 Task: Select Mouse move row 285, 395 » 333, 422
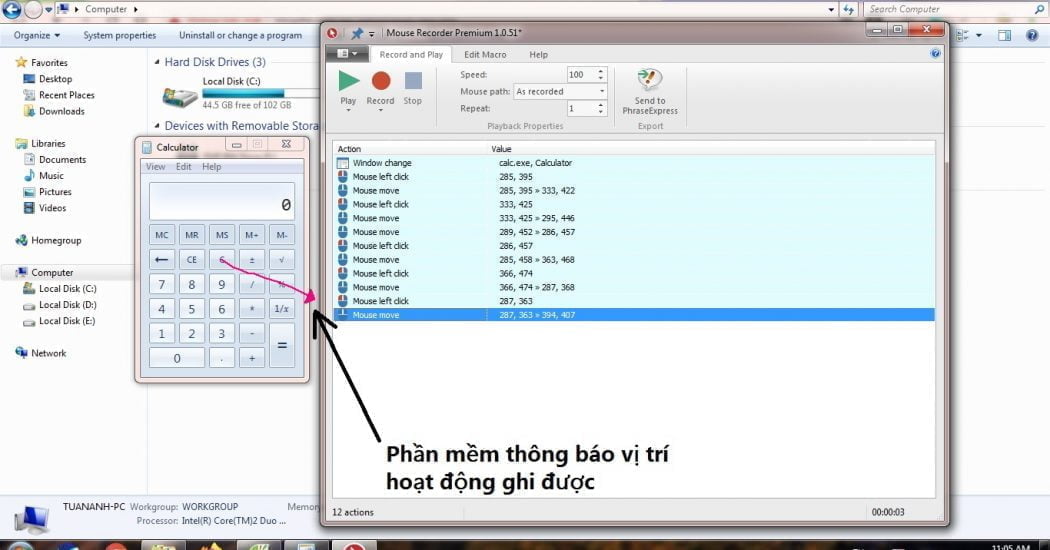(633, 190)
